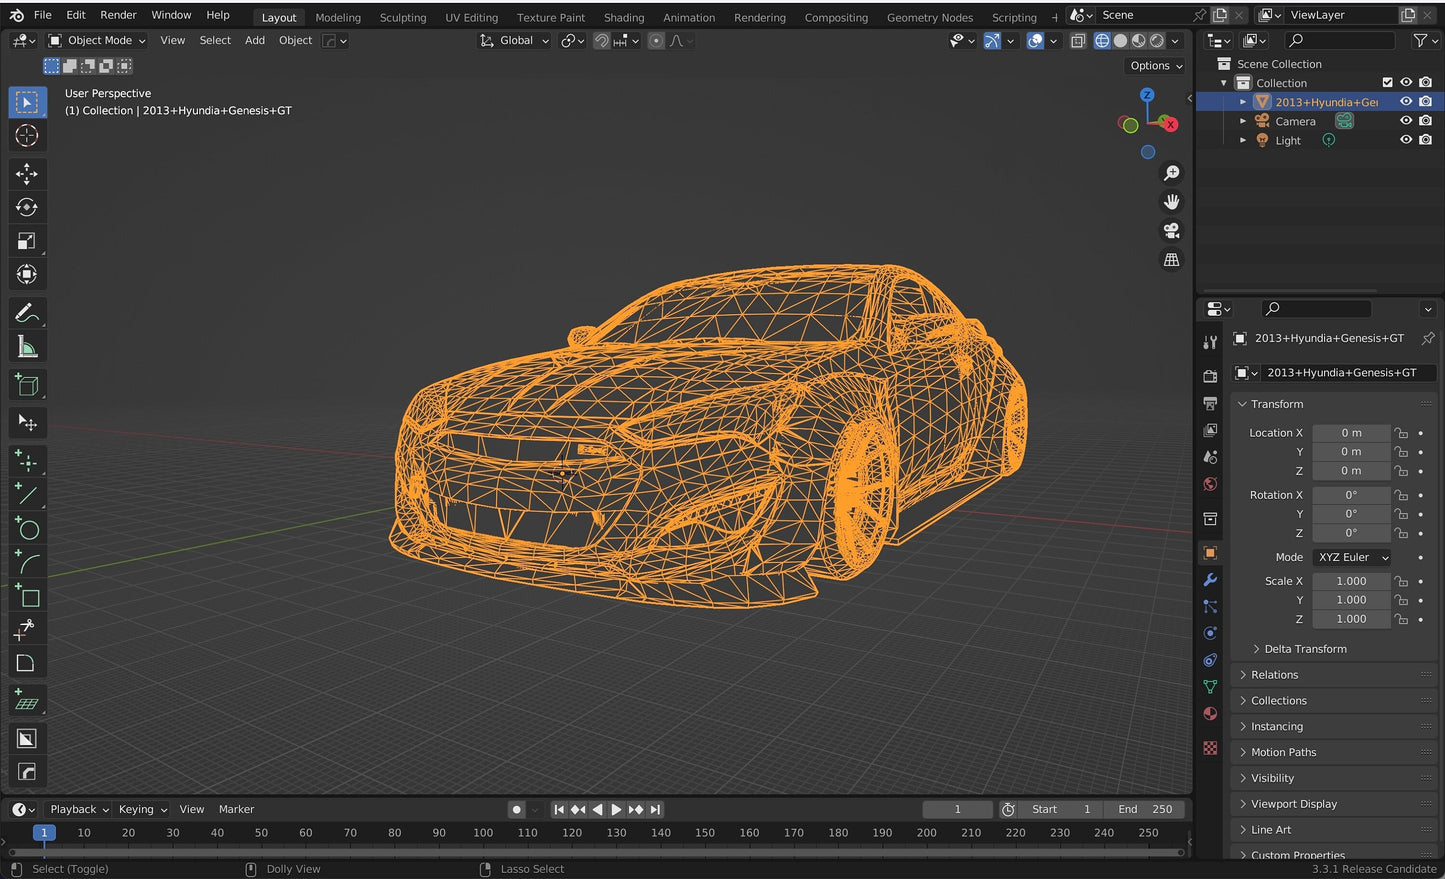Open the Modifier Properties tab

1210,580
